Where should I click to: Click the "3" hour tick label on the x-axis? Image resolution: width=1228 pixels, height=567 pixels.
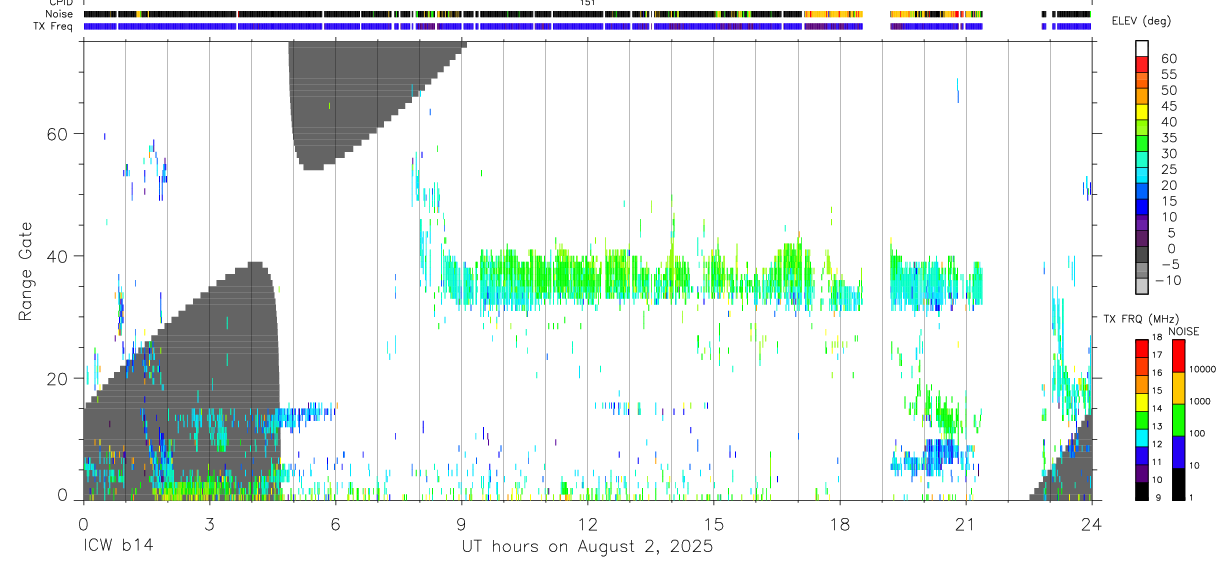209,524
